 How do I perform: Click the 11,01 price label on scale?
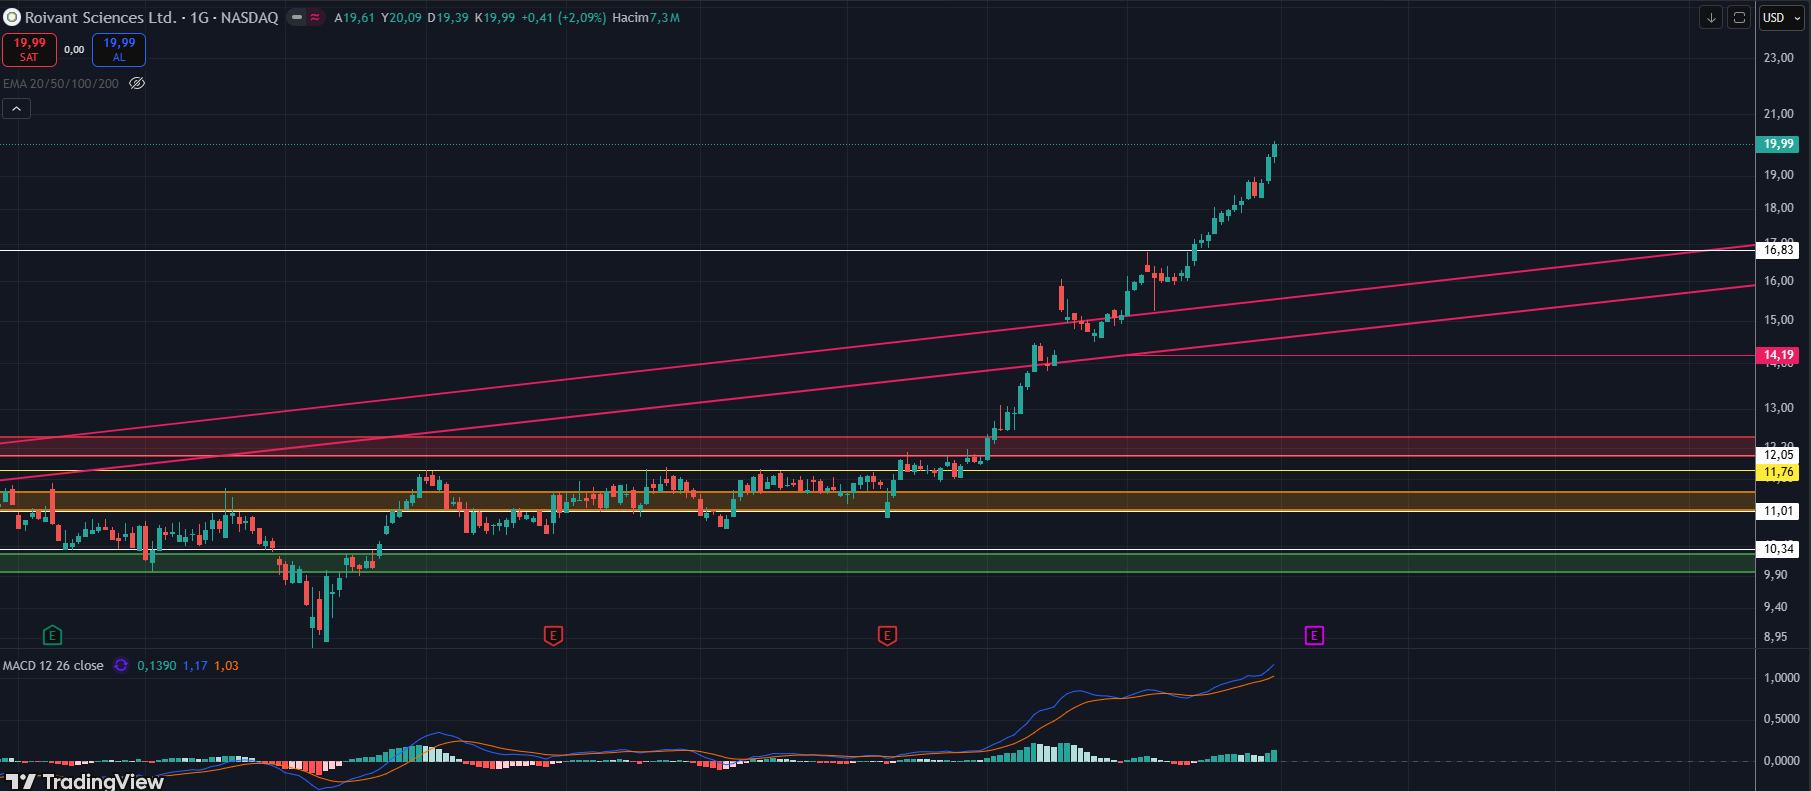pyautogui.click(x=1778, y=511)
